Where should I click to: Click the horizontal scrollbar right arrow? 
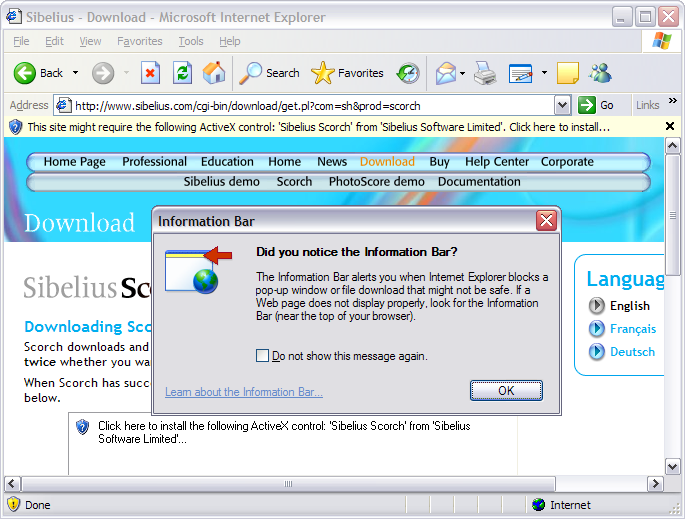pos(655,484)
